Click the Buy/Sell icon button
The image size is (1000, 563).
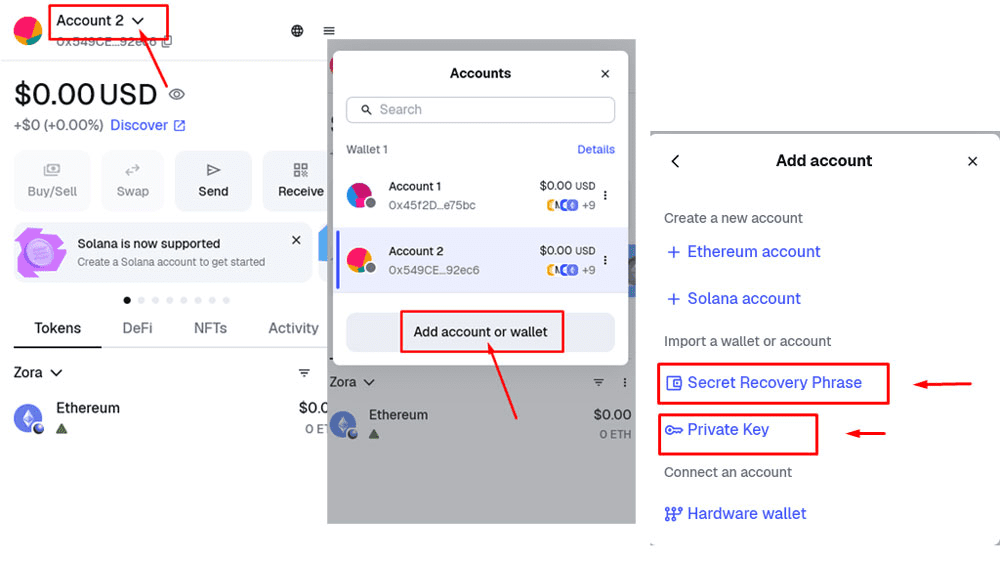click(52, 171)
